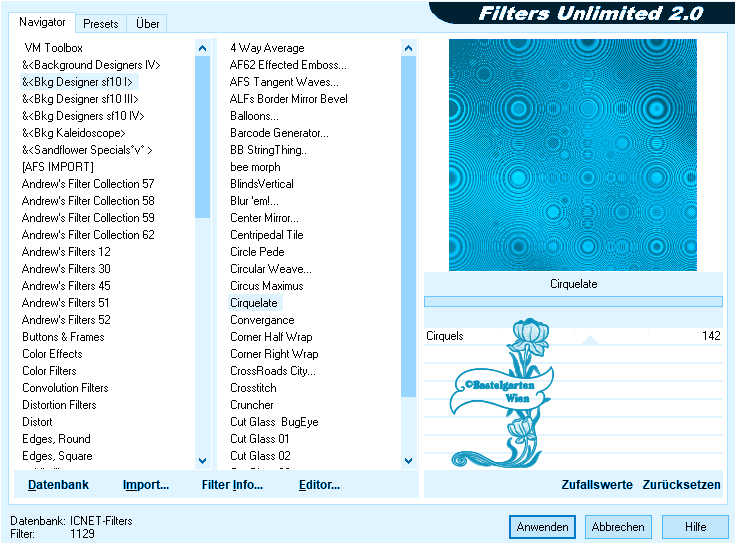
Task: Choose BB StringThing.. filter
Action: (269, 150)
